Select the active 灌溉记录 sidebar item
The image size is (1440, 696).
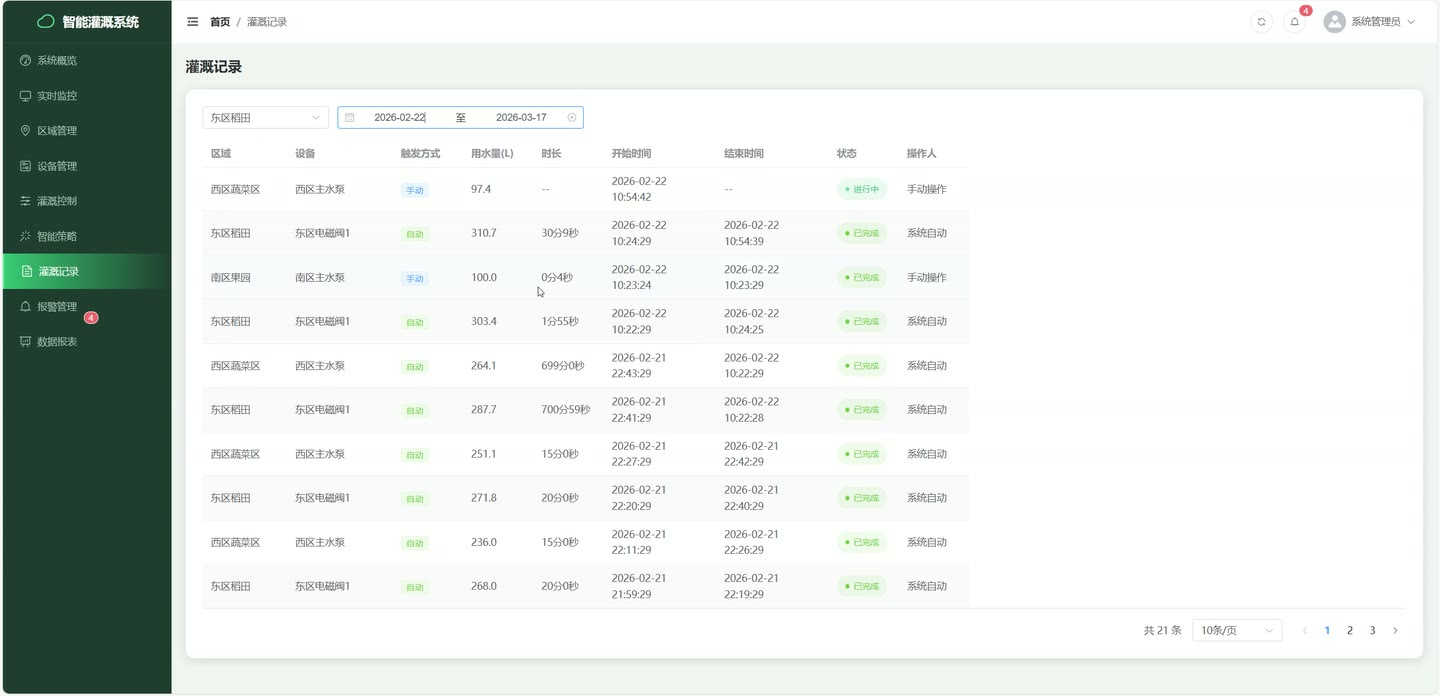86,271
